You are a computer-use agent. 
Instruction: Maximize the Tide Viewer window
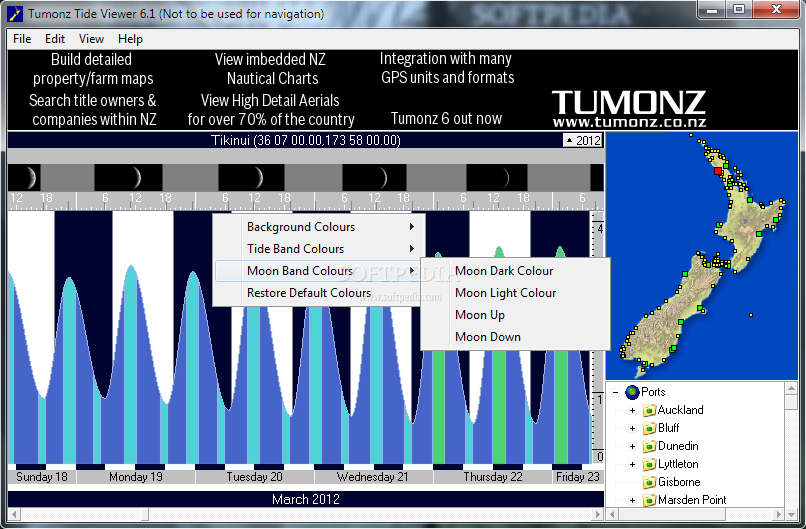[739, 10]
